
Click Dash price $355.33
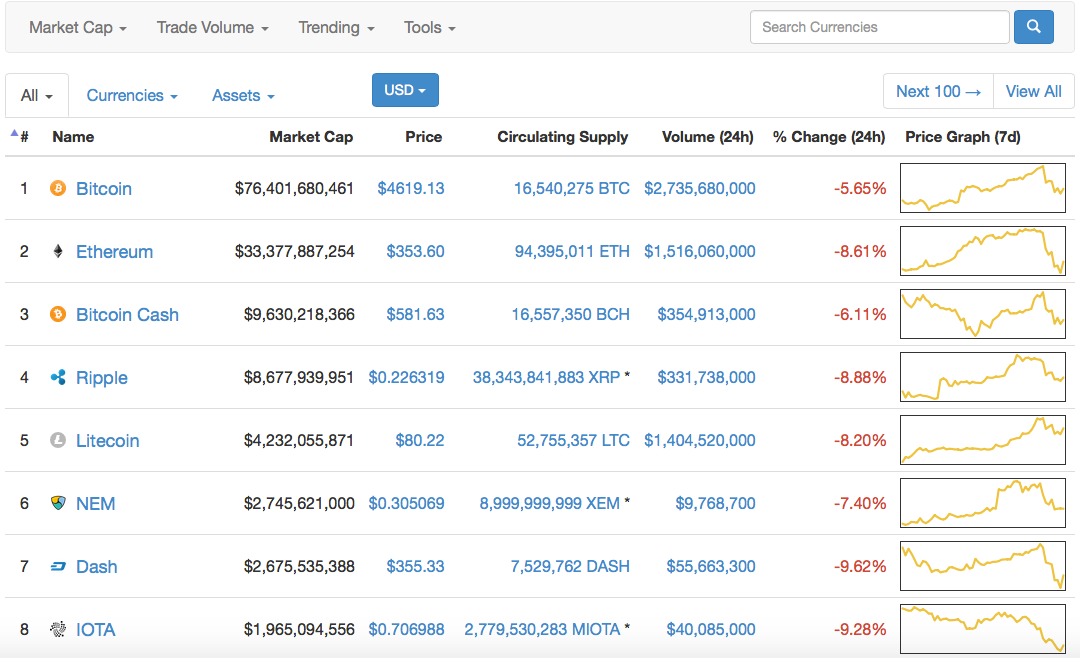415,566
